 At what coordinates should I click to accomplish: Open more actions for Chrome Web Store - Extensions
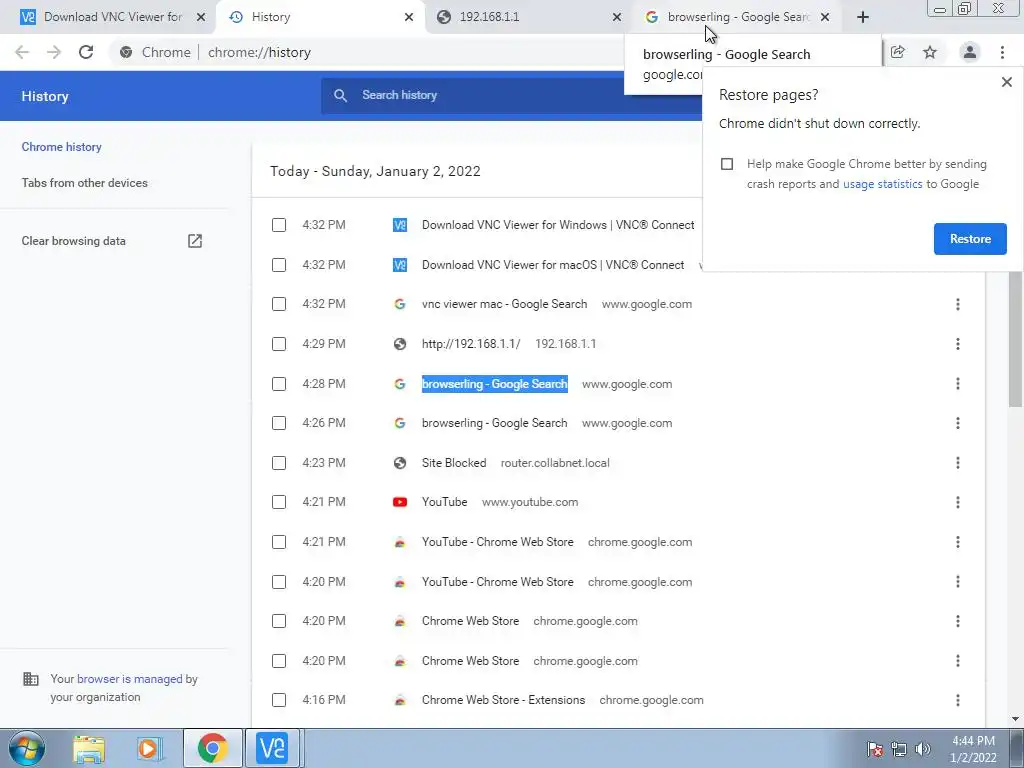pyautogui.click(x=957, y=700)
